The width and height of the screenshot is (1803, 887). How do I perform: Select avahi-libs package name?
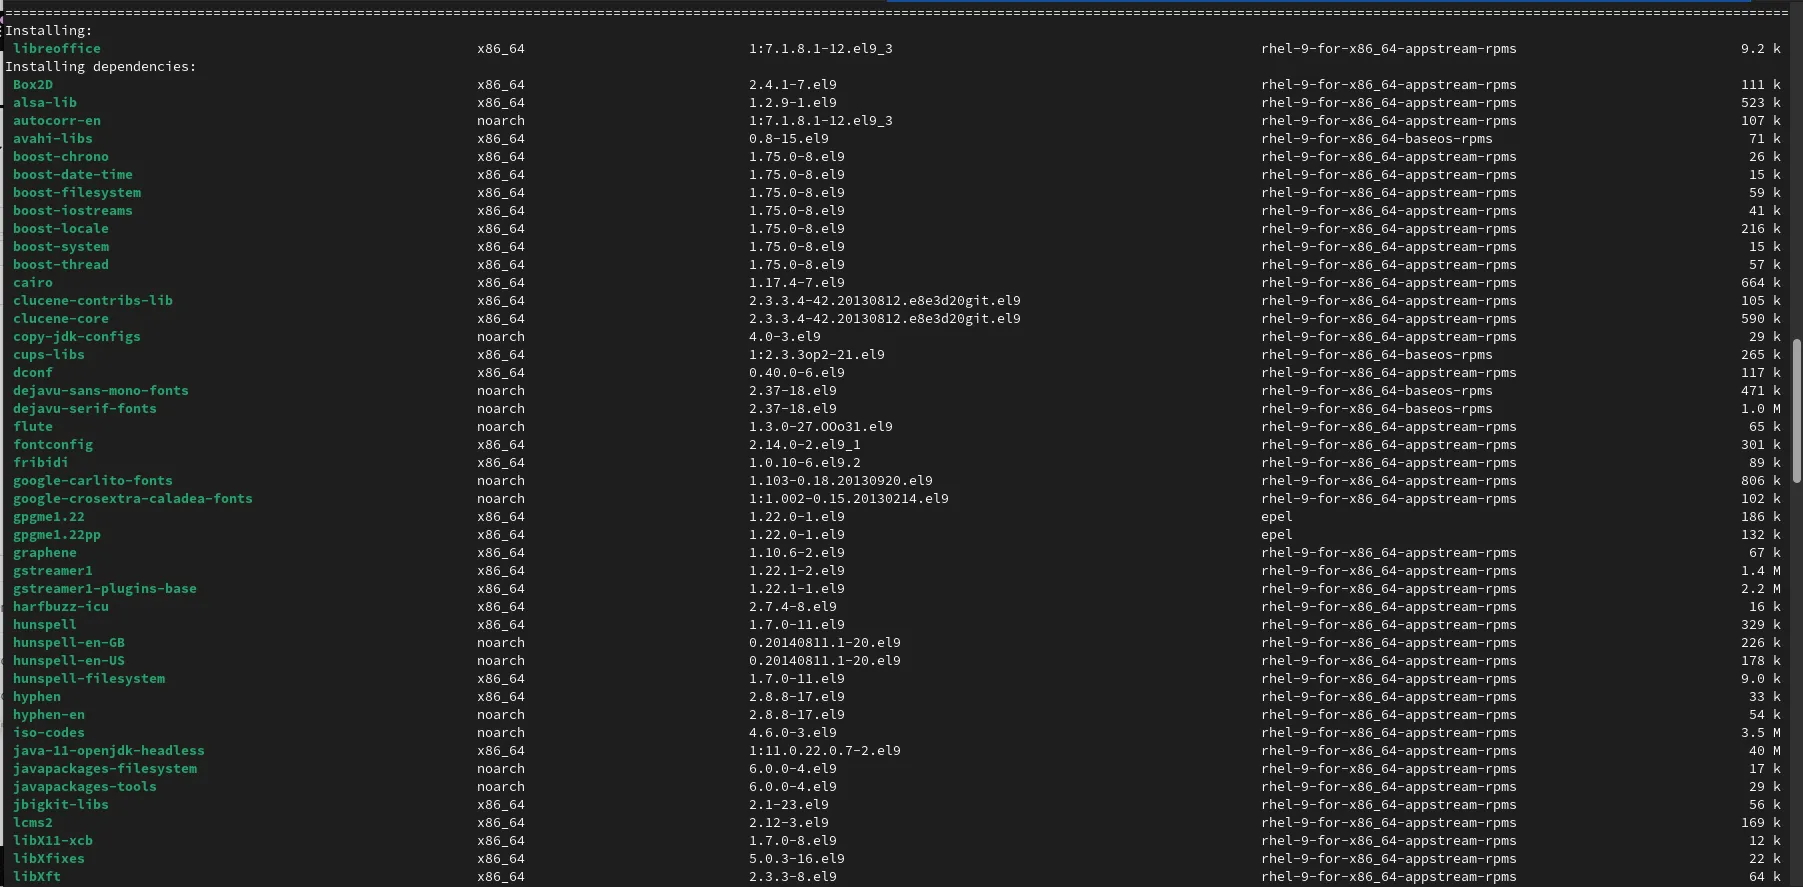pyautogui.click(x=53, y=138)
